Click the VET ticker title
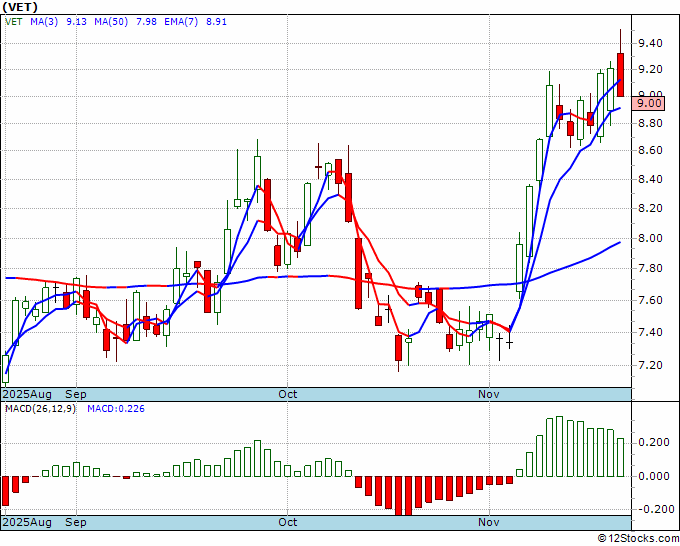This screenshot has height=546, width=680. 20,7
